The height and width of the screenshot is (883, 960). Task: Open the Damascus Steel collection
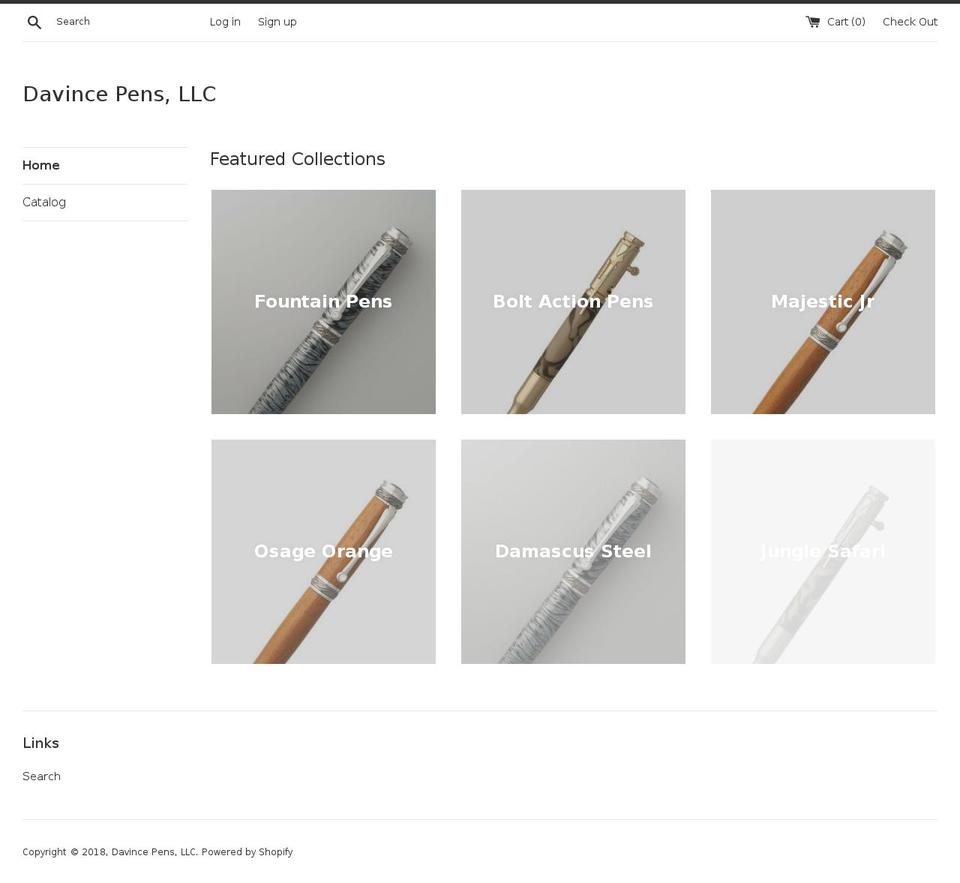[x=573, y=552]
